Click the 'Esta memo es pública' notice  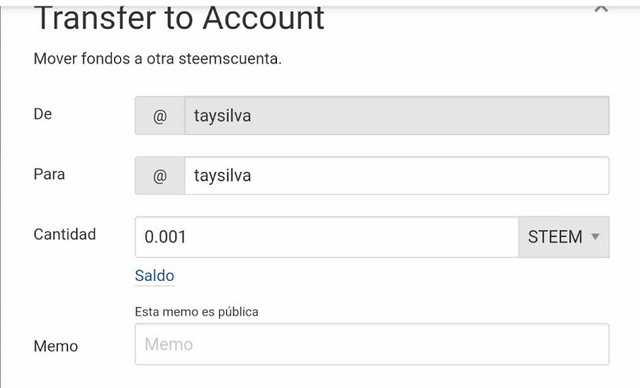coord(197,312)
